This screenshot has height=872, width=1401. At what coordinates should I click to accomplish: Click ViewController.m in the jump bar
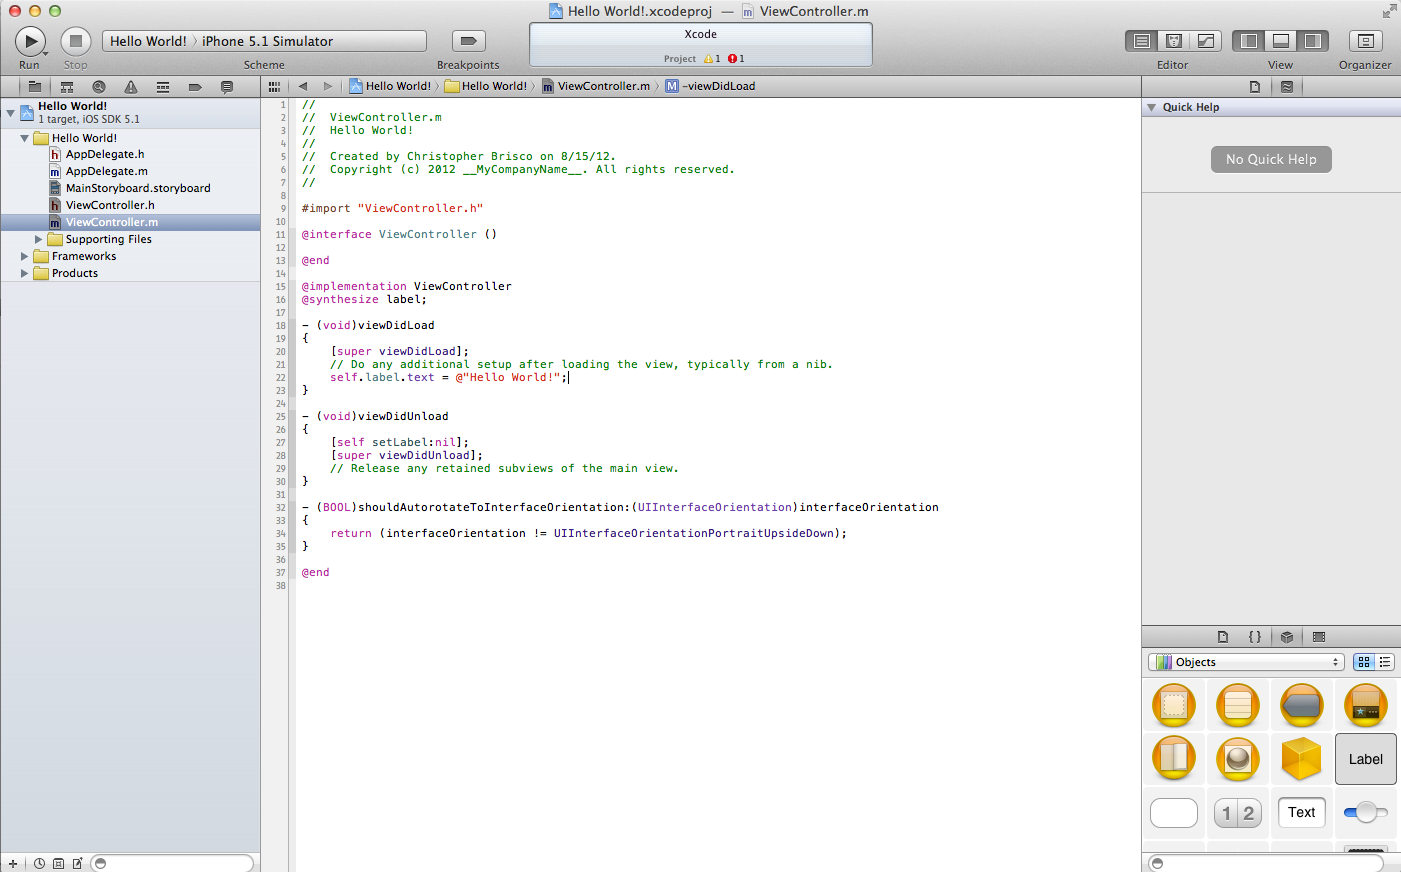tap(596, 86)
